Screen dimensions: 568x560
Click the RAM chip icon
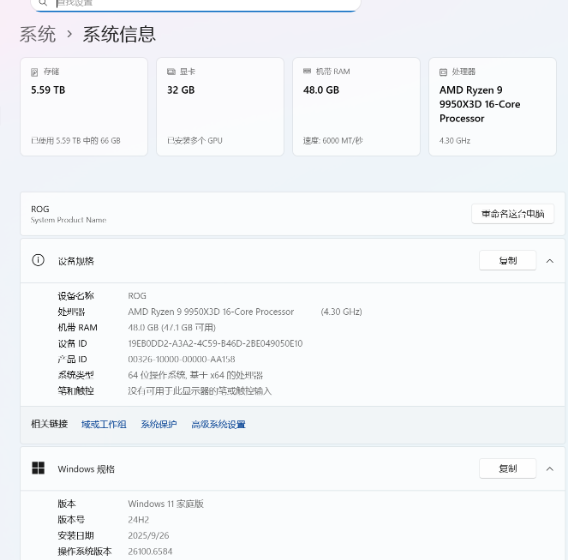click(307, 71)
